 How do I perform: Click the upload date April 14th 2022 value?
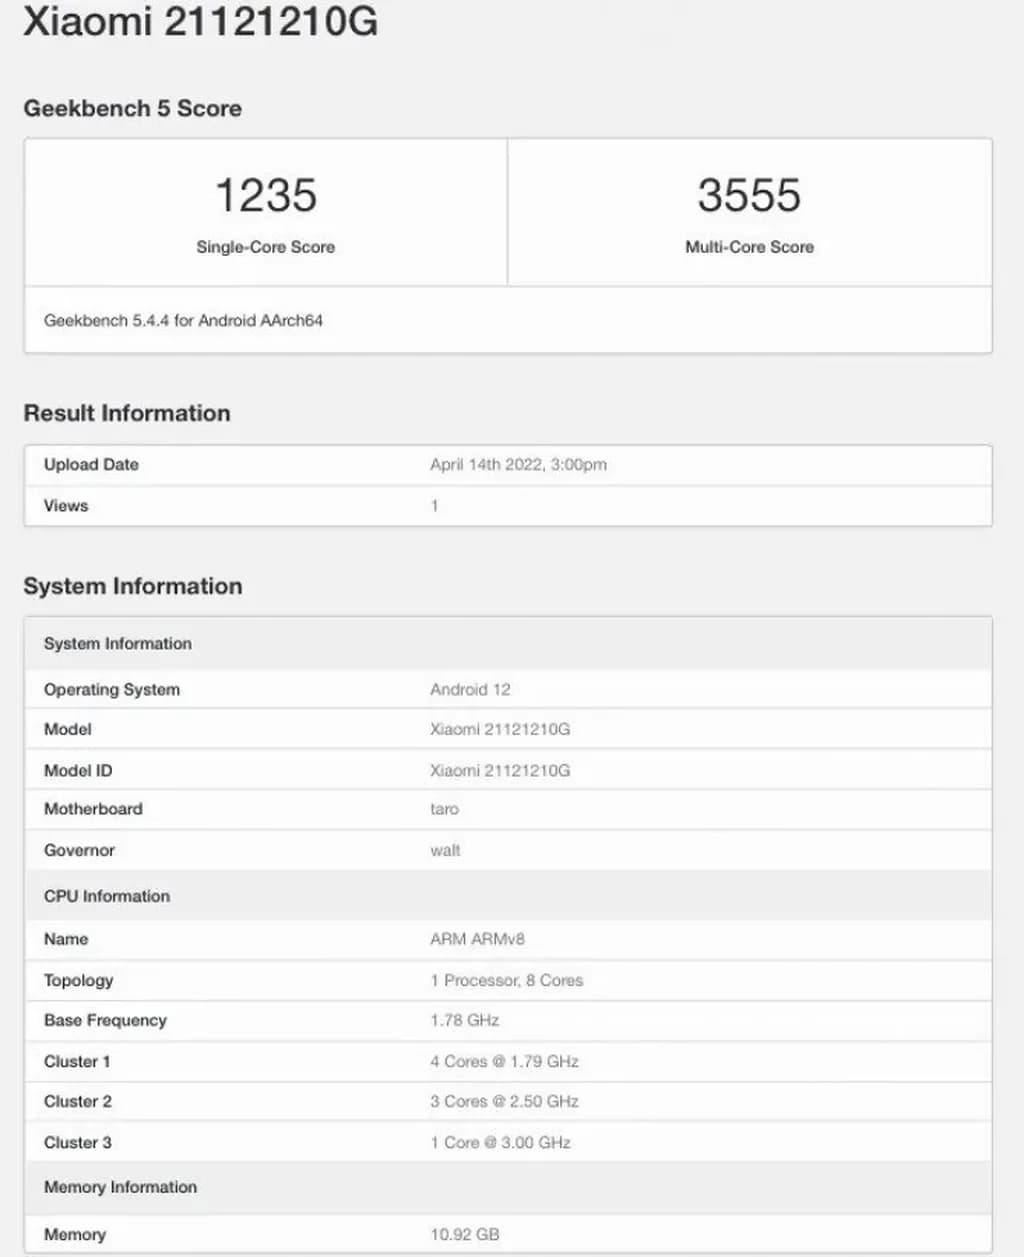[x=518, y=465]
